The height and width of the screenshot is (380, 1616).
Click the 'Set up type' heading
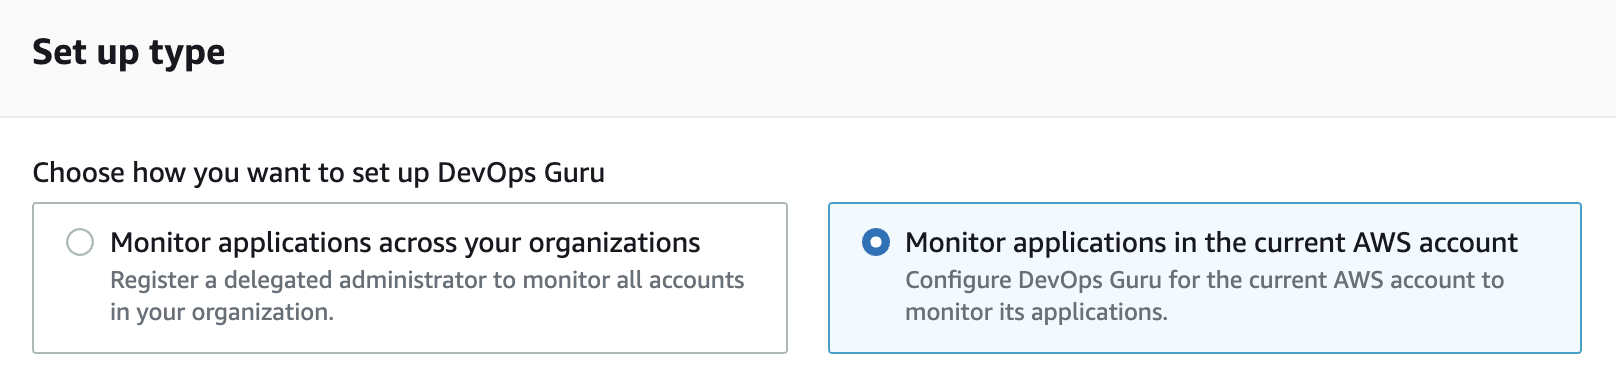[129, 52]
